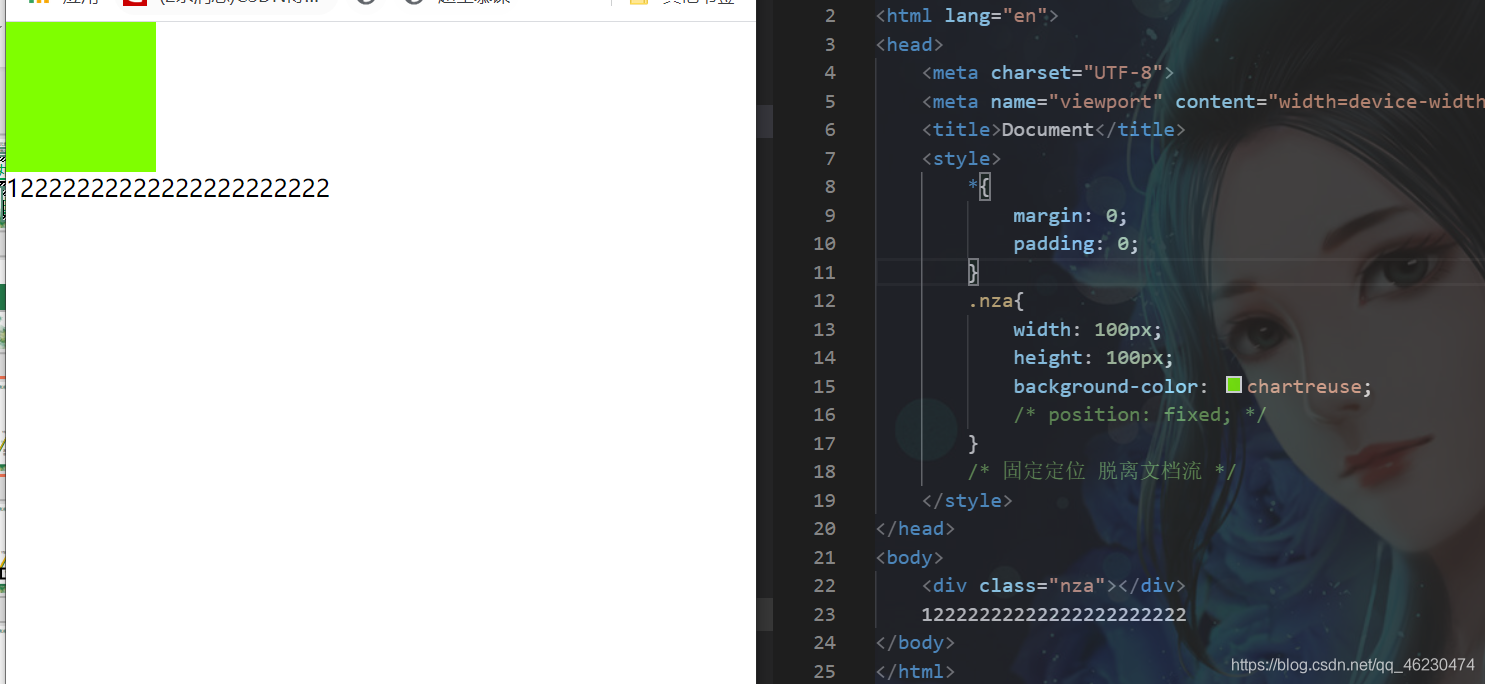The width and height of the screenshot is (1485, 684).
Task: Click the meta charset="UTF-8" line
Action: pyautogui.click(x=1047, y=72)
